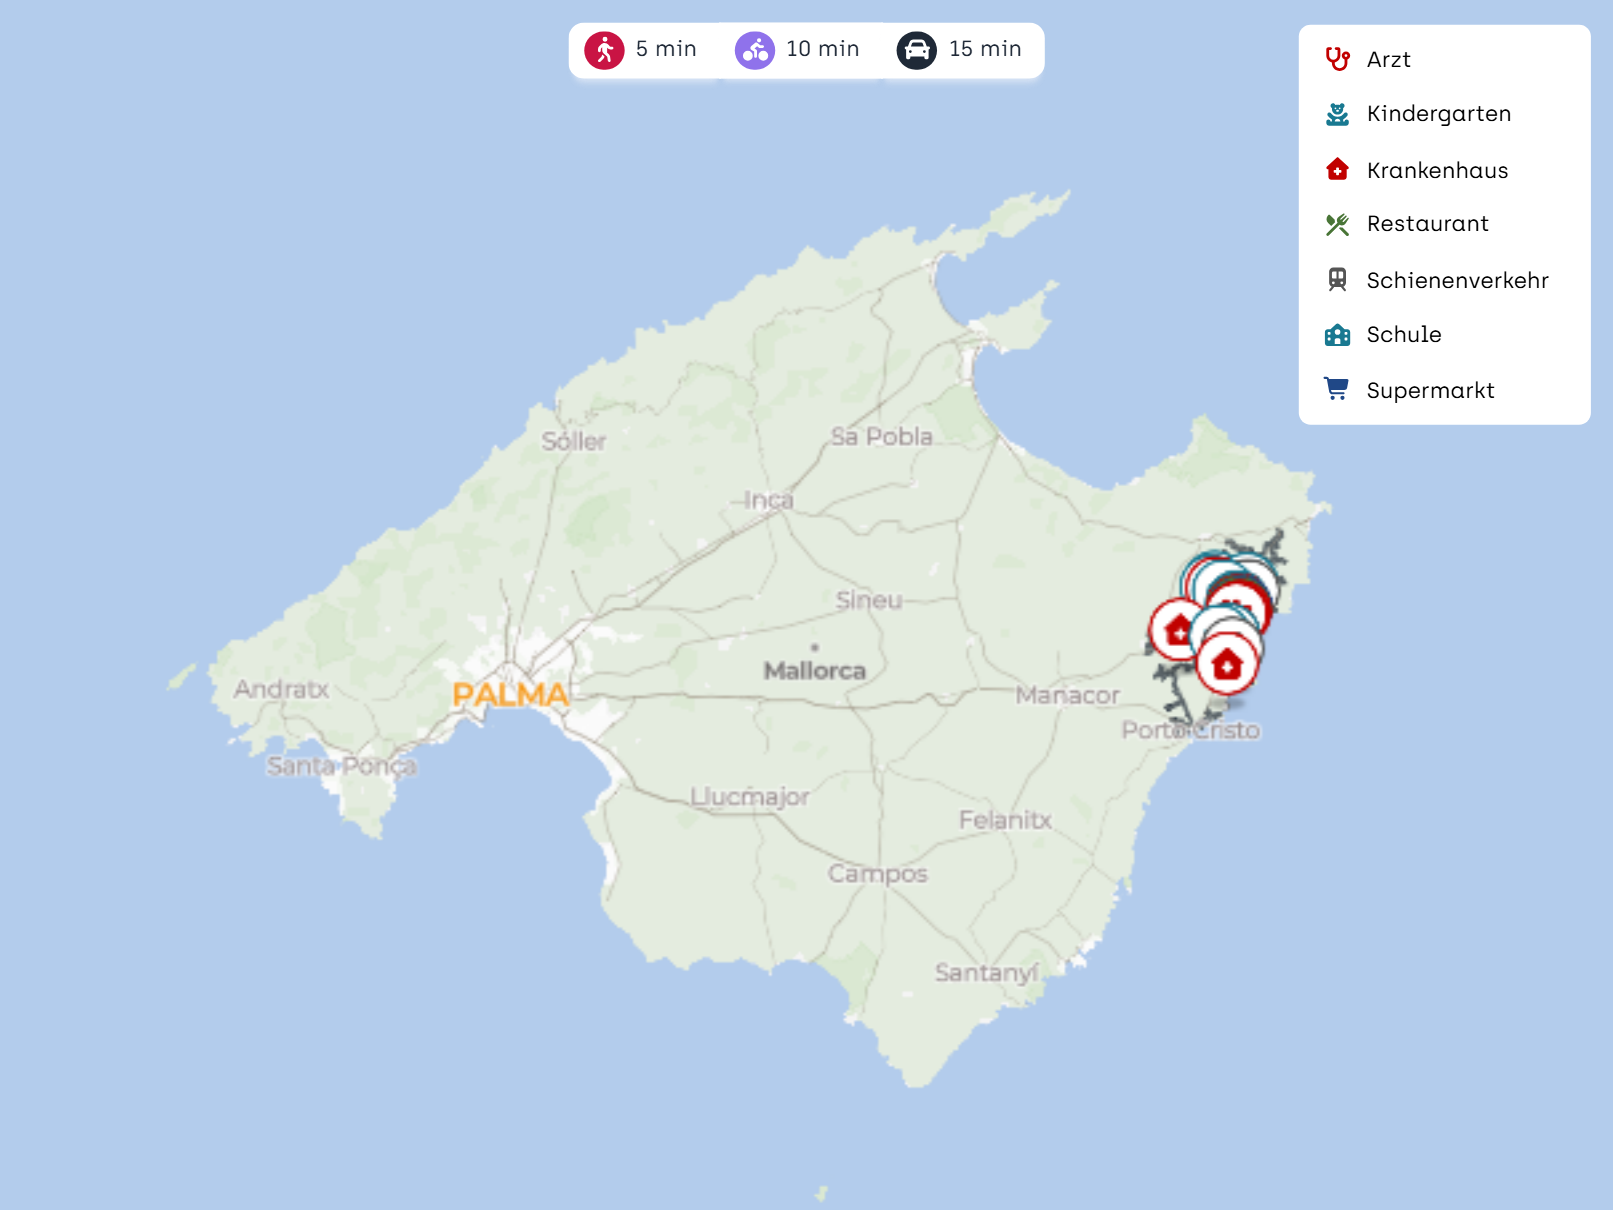Viewport: 1613px width, 1210px height.
Task: Click the Manacor town label
Action: [1067, 695]
